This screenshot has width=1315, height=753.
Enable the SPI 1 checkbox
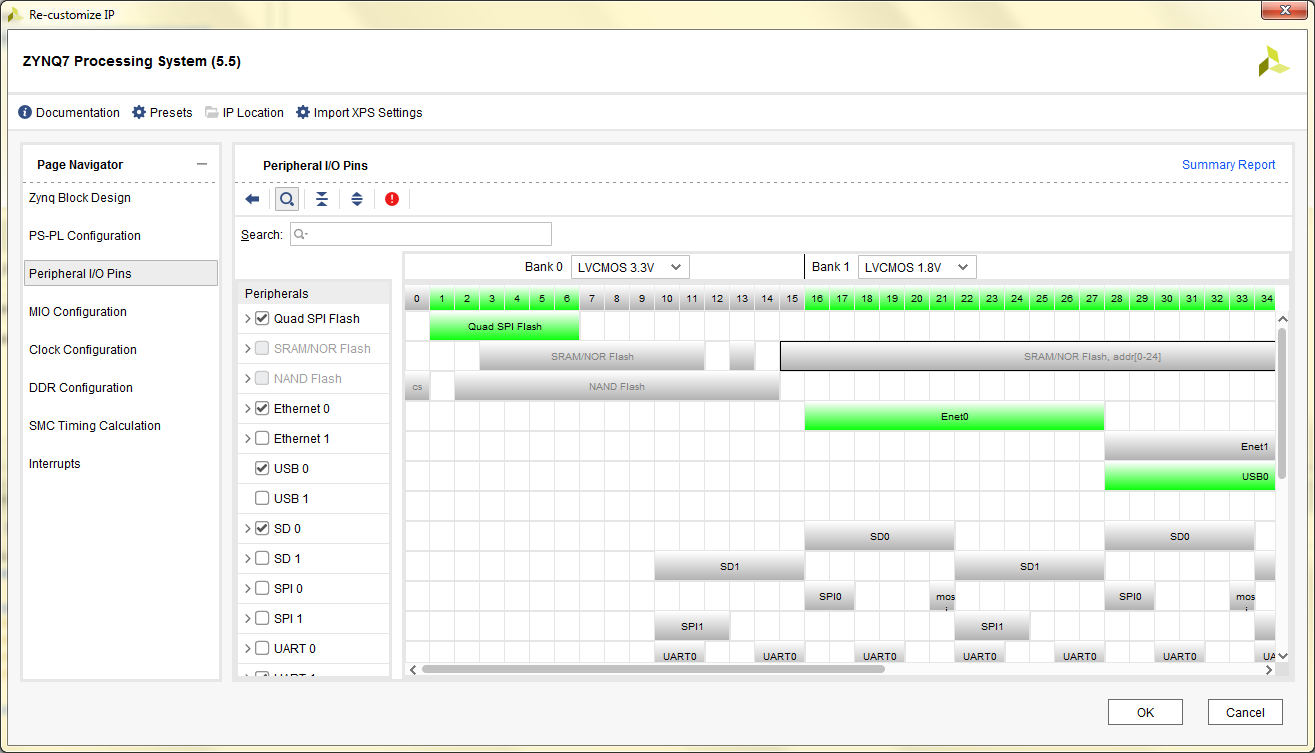pyautogui.click(x=262, y=619)
